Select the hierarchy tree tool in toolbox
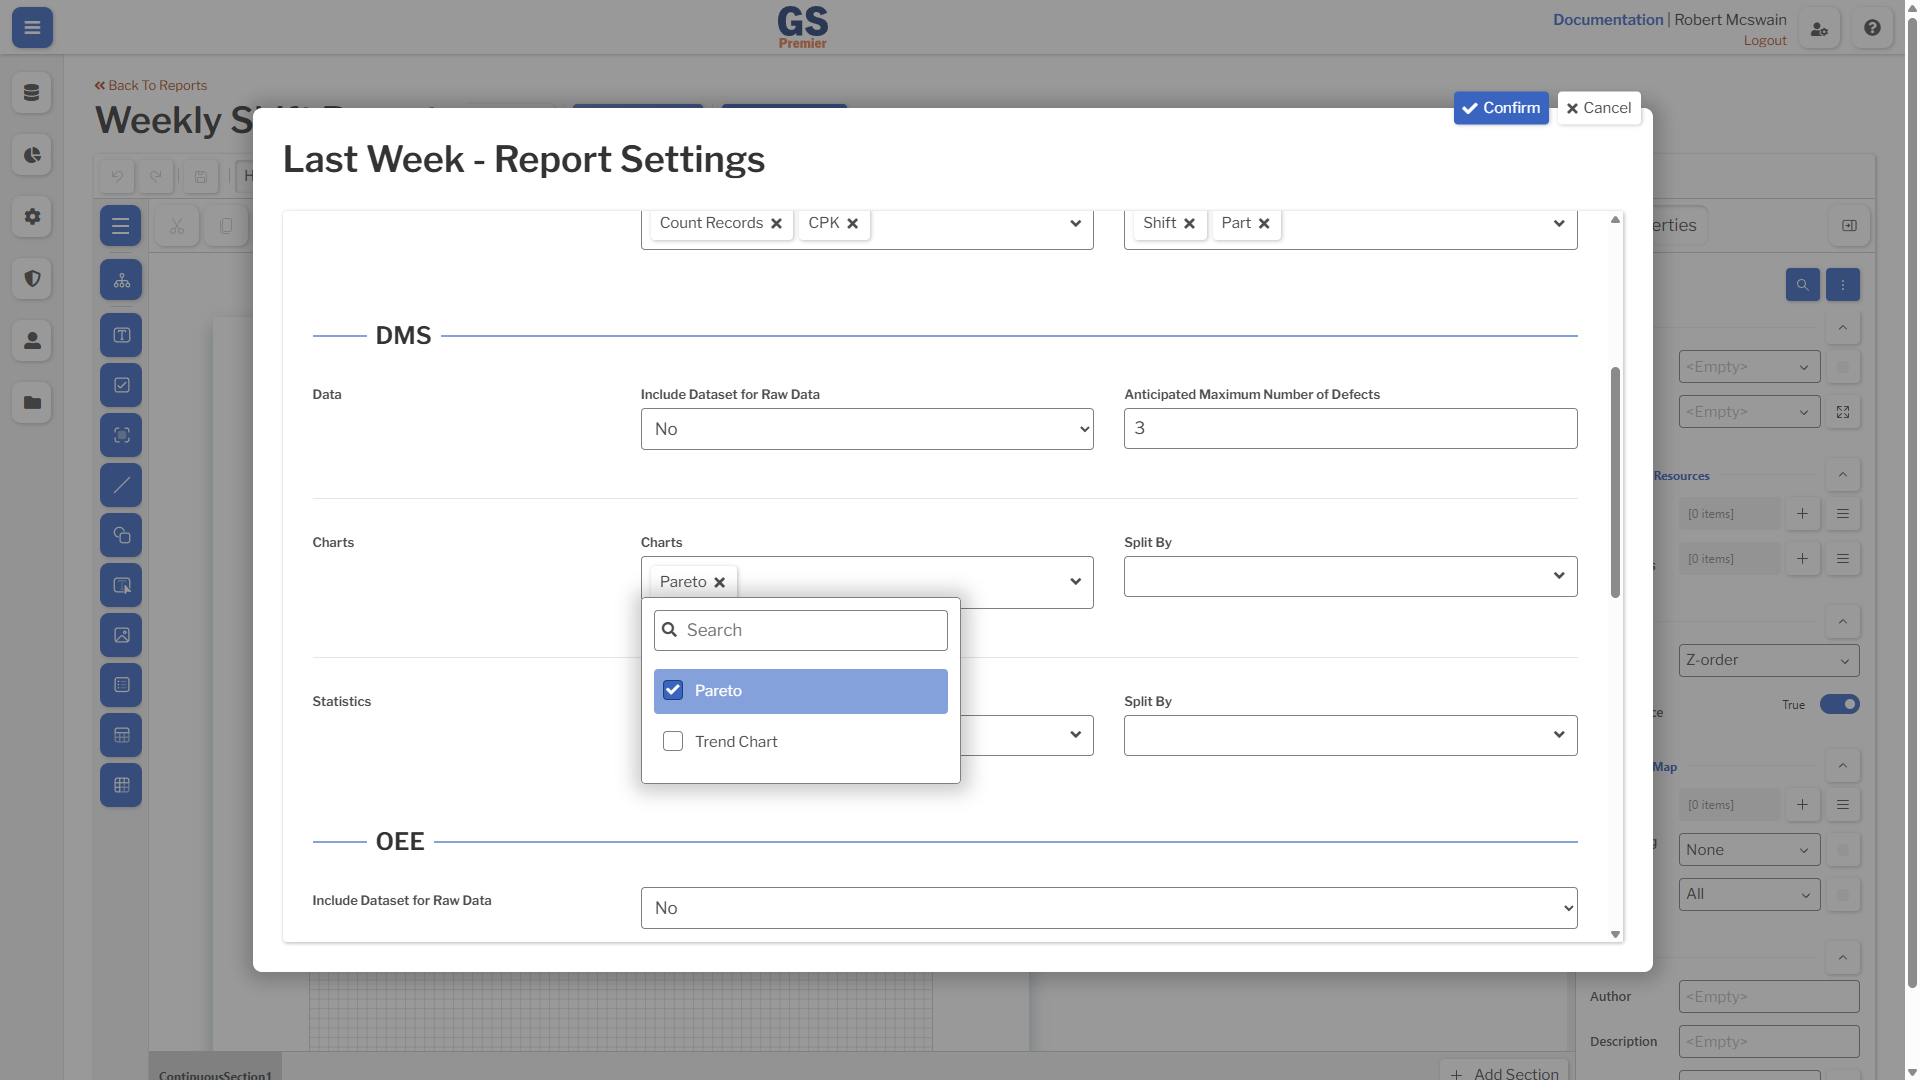 coord(121,281)
